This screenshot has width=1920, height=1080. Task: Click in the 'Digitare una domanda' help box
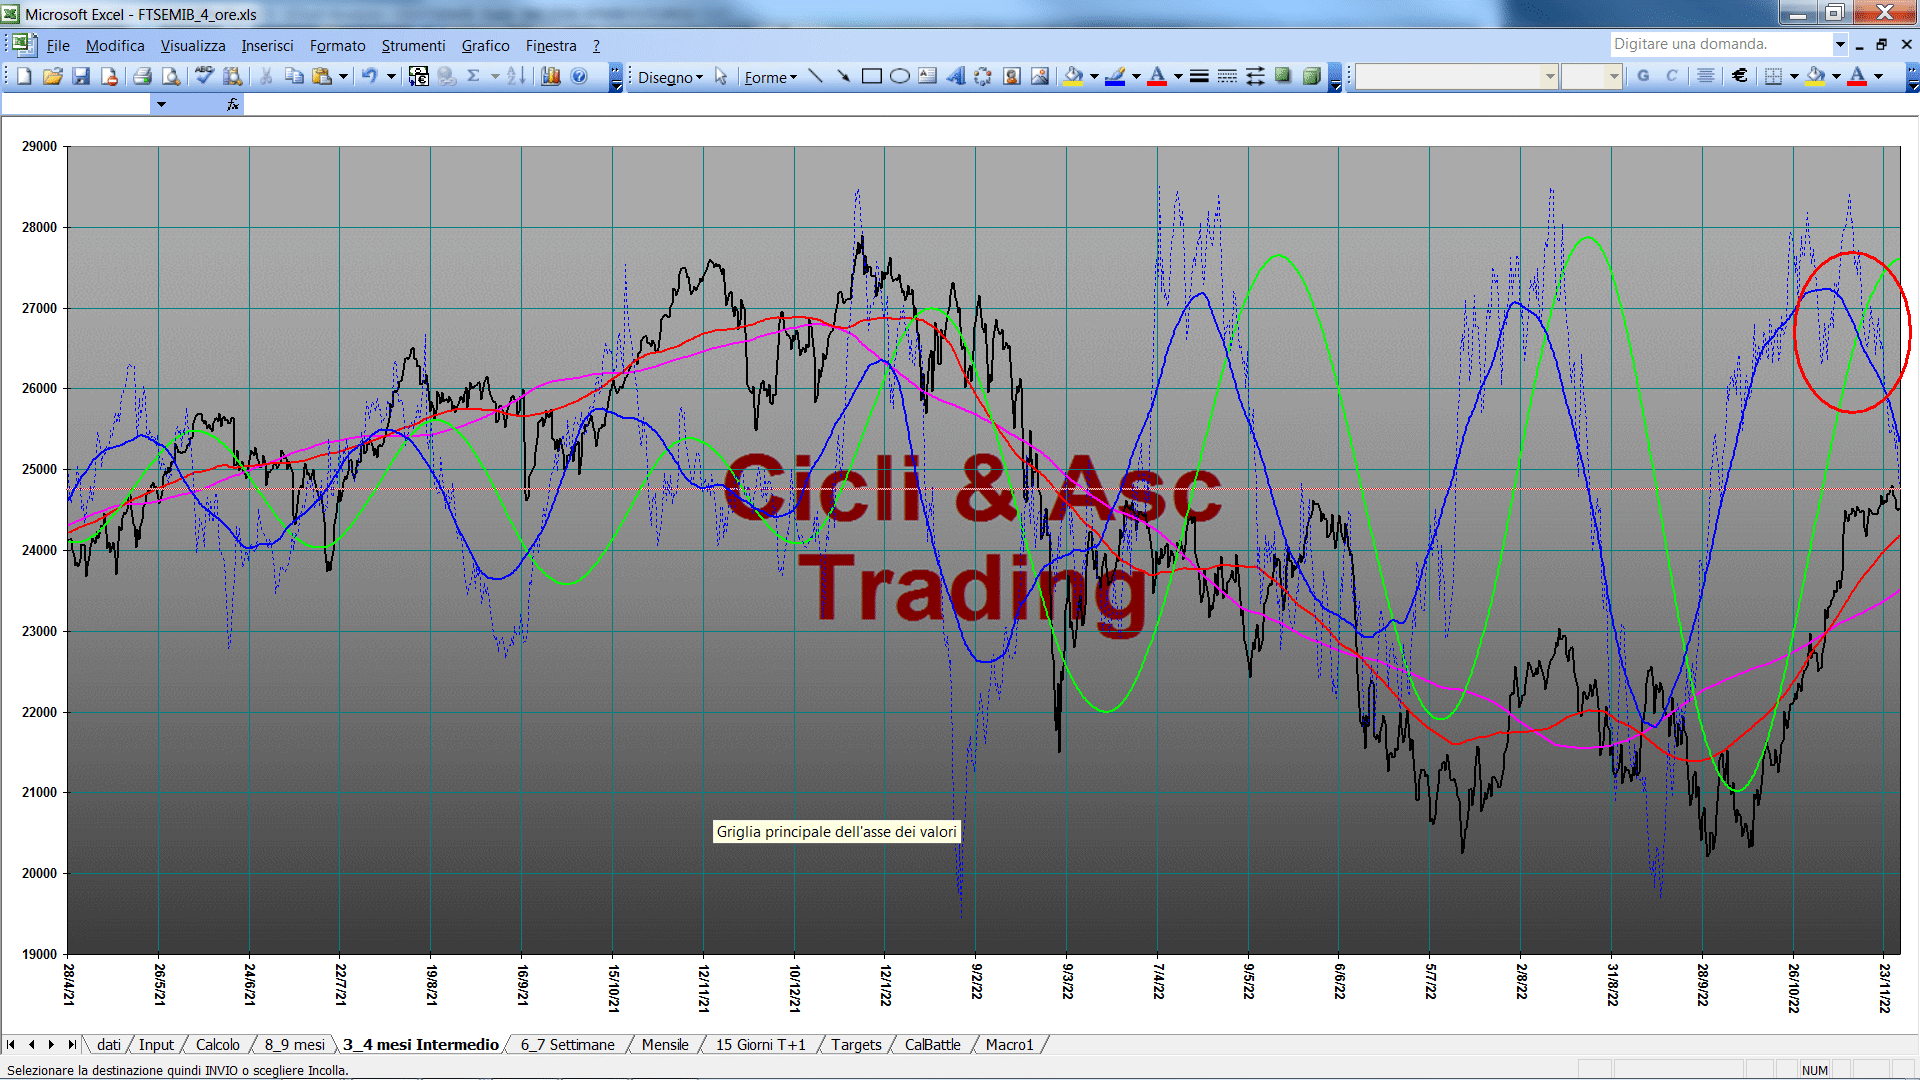(x=1720, y=44)
